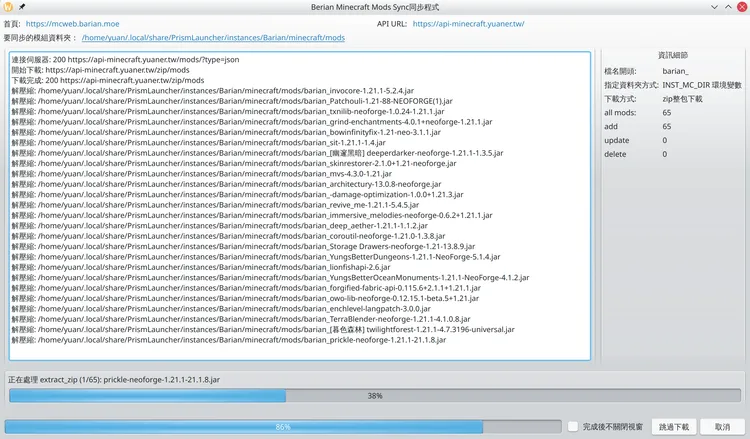750x439 pixels.
Task: Click the app icon in the title bar
Action: pos(10,7)
